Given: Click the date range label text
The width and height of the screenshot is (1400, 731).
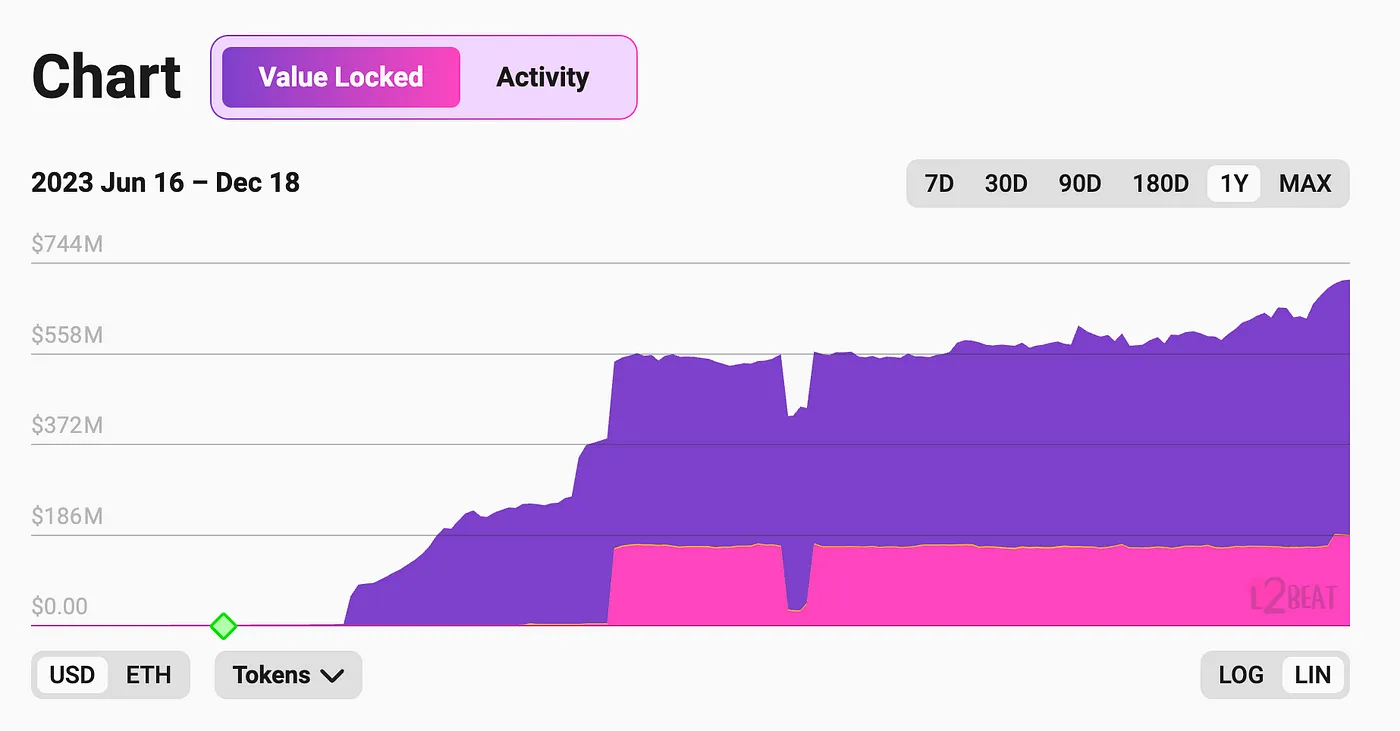Looking at the screenshot, I should pos(165,183).
